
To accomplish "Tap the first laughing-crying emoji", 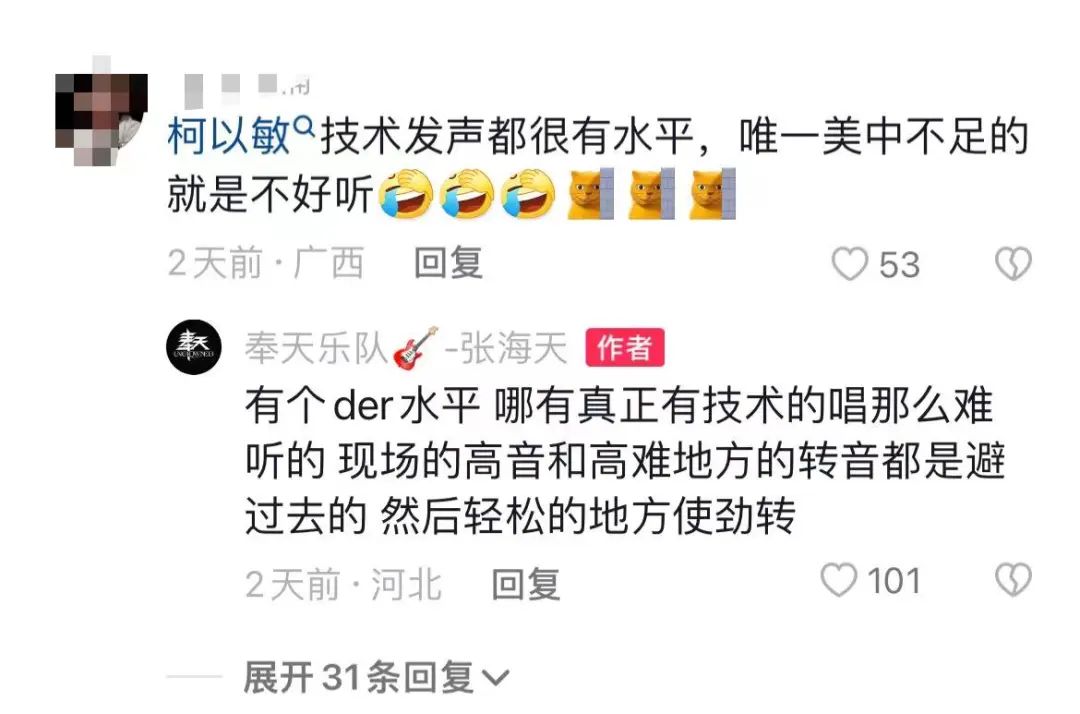I will pos(407,194).
